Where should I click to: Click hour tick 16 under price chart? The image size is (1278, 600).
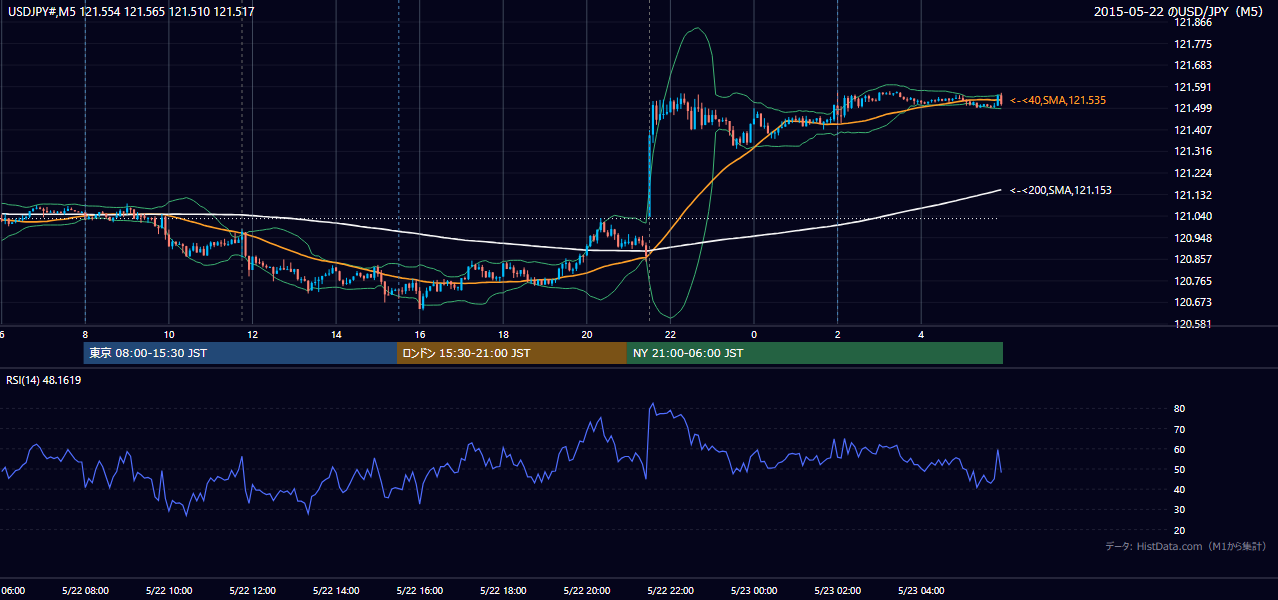(420, 335)
